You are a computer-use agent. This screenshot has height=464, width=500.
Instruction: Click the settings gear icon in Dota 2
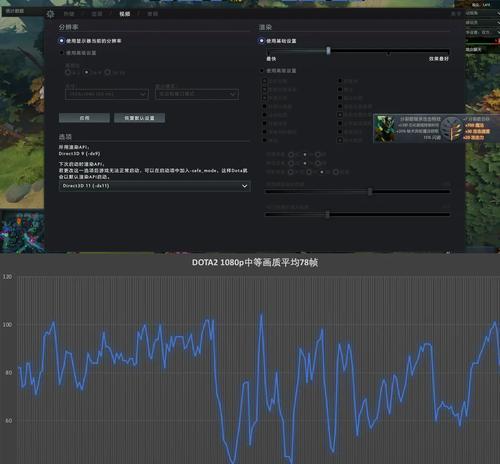tap(50, 14)
